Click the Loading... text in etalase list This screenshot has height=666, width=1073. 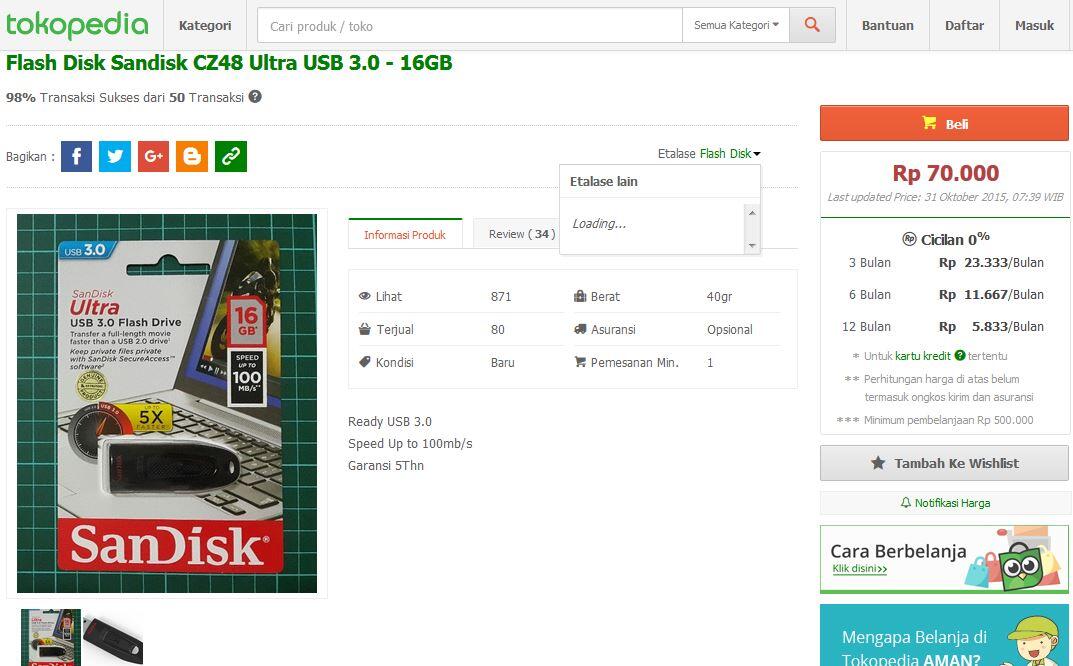pyautogui.click(x=599, y=224)
